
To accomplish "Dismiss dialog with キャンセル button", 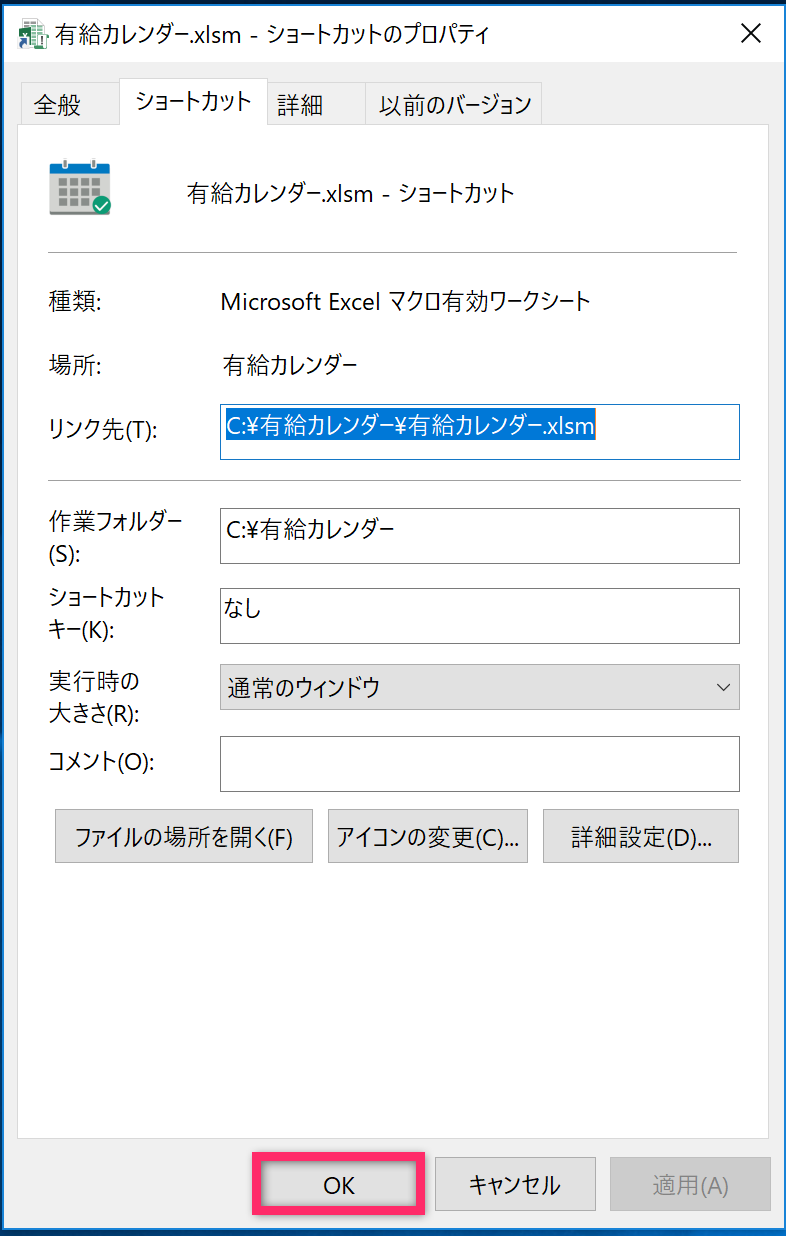I will (x=515, y=1185).
